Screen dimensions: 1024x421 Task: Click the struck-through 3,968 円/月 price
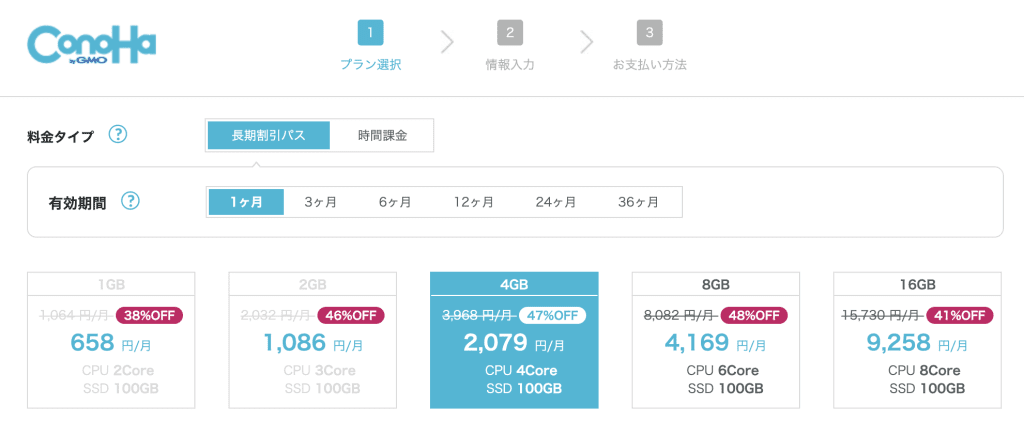pyautogui.click(x=478, y=315)
